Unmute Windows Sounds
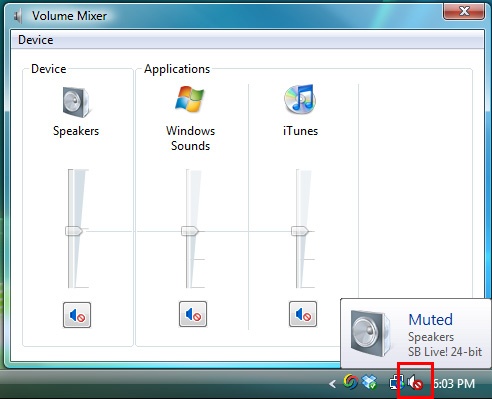Image resolution: width=492 pixels, height=399 pixels. click(x=193, y=314)
